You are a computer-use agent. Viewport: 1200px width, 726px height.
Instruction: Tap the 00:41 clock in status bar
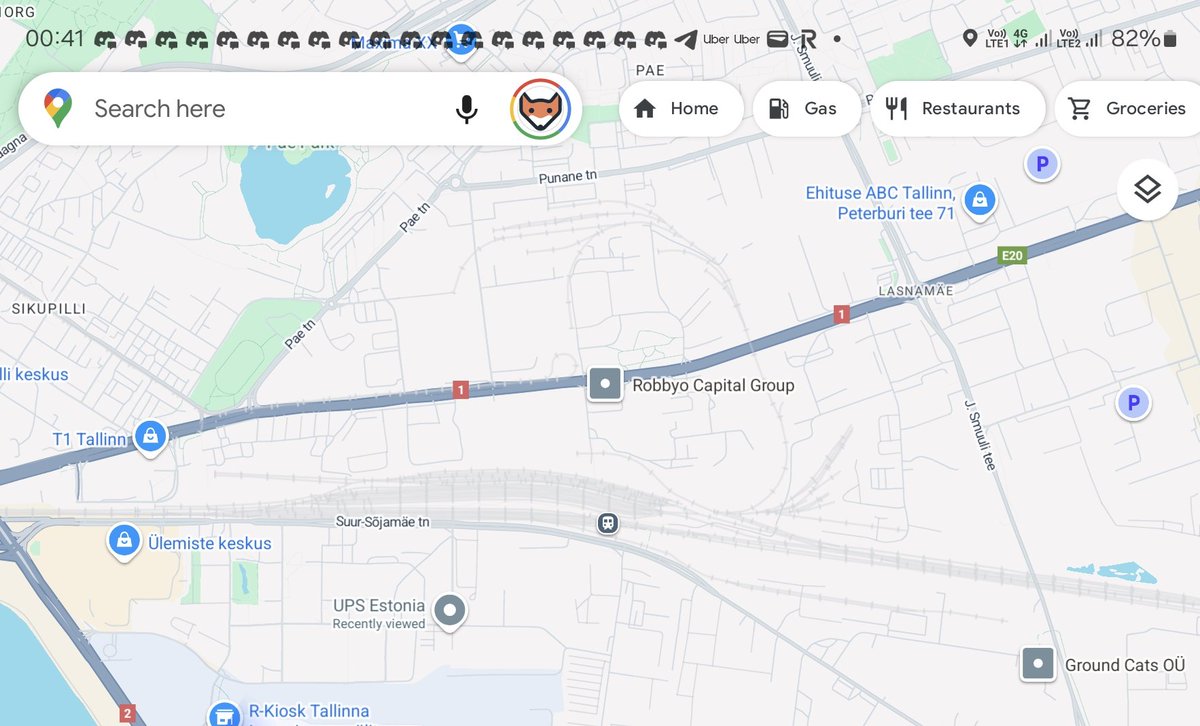55,39
